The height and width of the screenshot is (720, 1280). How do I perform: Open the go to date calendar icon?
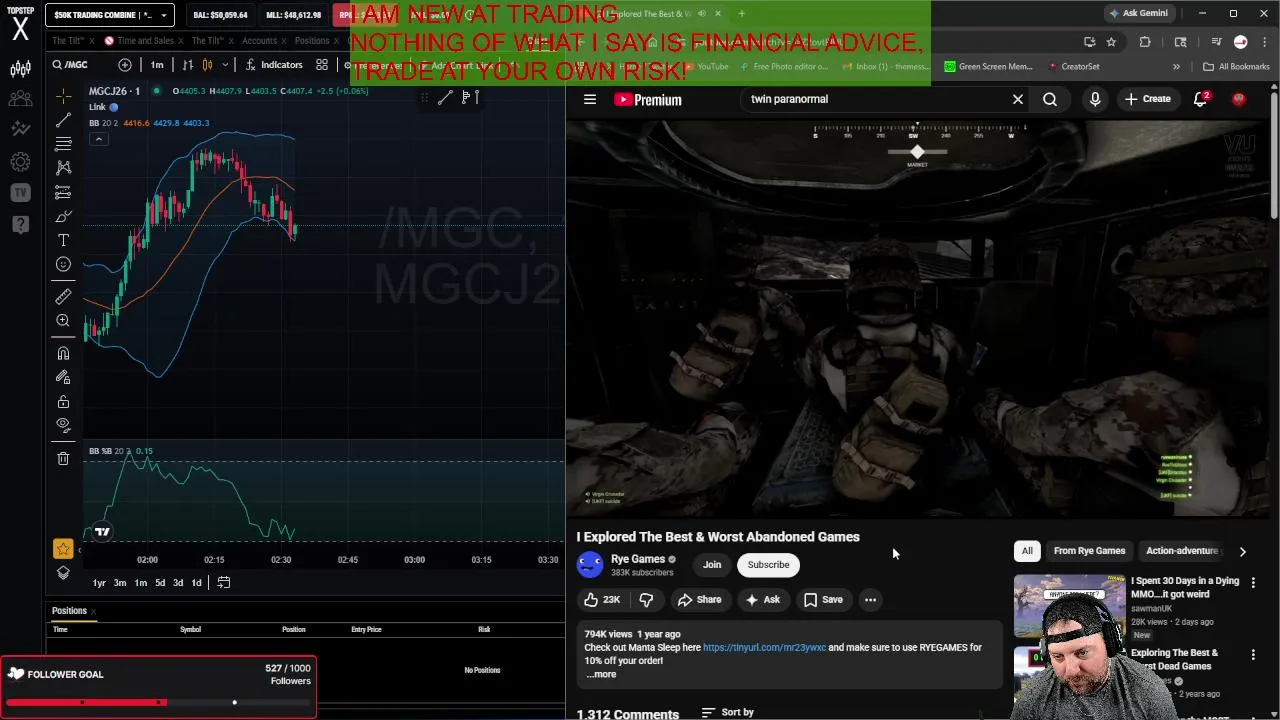(x=224, y=583)
